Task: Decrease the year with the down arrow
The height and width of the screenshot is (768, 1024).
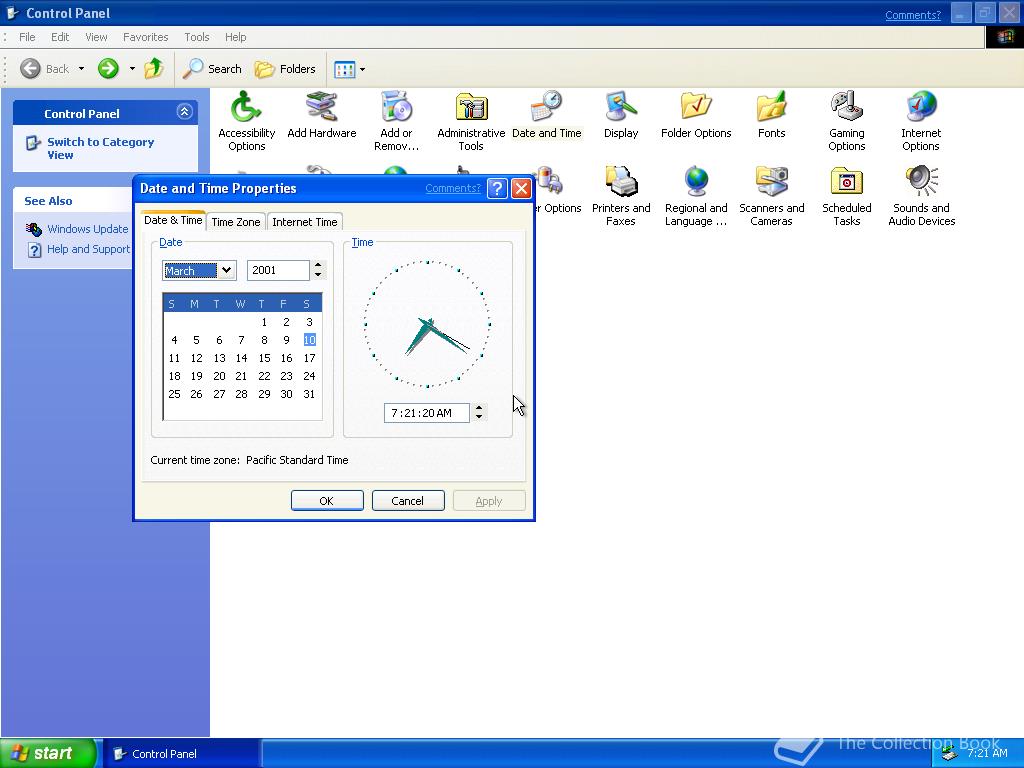Action: click(318, 275)
